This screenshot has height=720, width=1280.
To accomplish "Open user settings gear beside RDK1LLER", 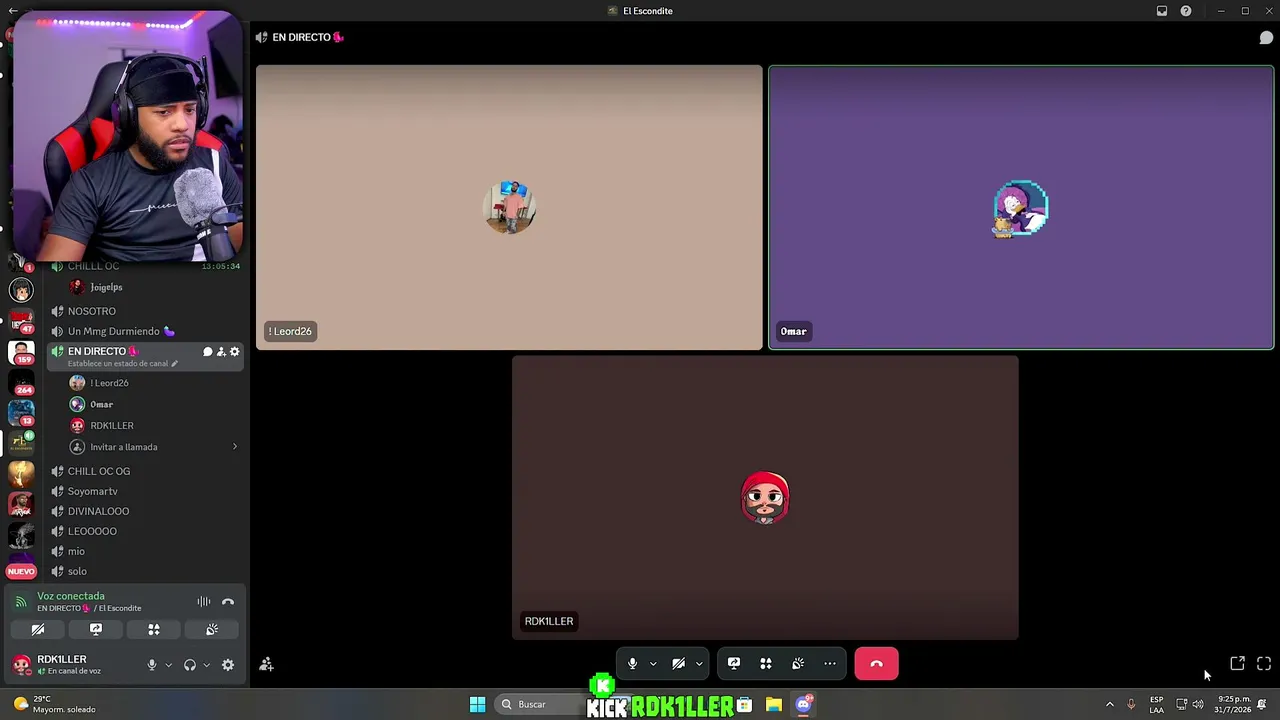I will [x=228, y=665].
